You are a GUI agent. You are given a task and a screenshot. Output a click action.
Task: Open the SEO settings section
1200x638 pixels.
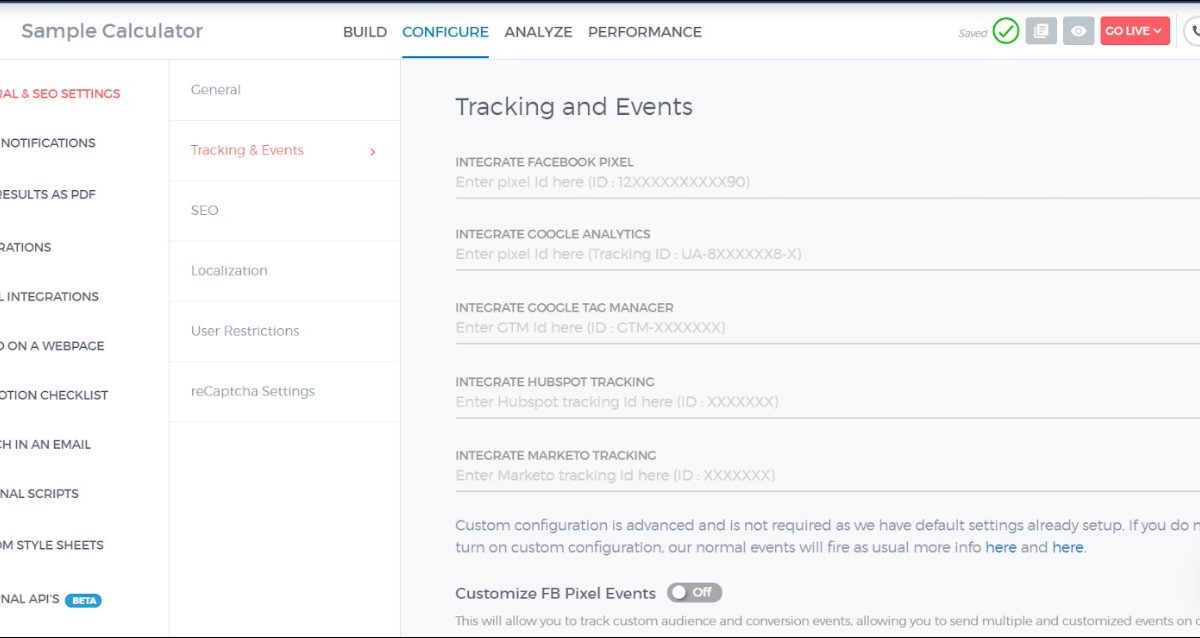[x=205, y=211]
